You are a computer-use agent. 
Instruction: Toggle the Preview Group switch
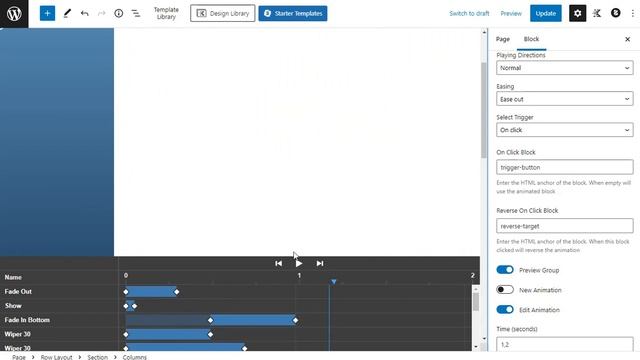[505, 270]
